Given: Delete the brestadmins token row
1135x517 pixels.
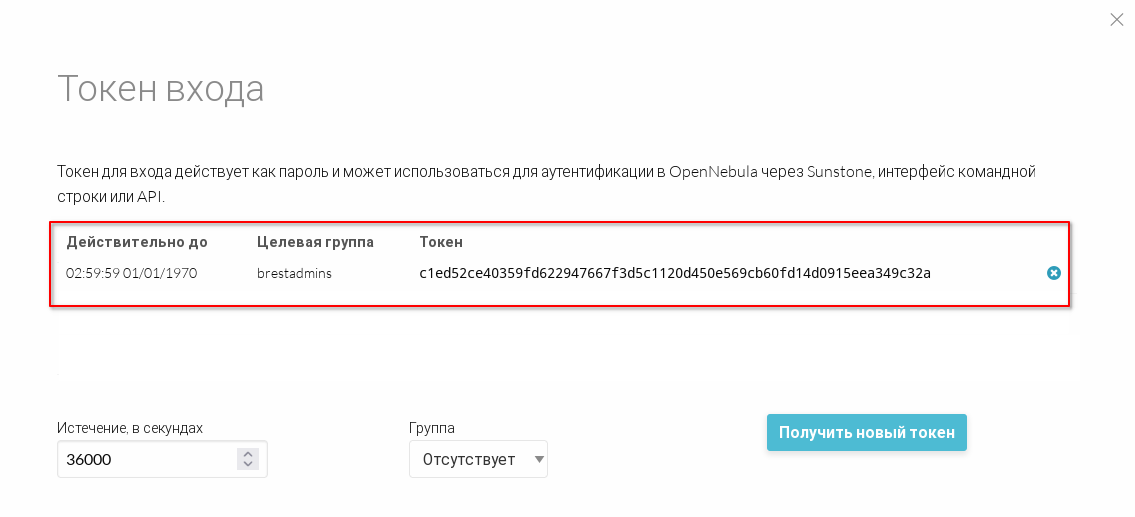Looking at the screenshot, I should tap(1053, 273).
